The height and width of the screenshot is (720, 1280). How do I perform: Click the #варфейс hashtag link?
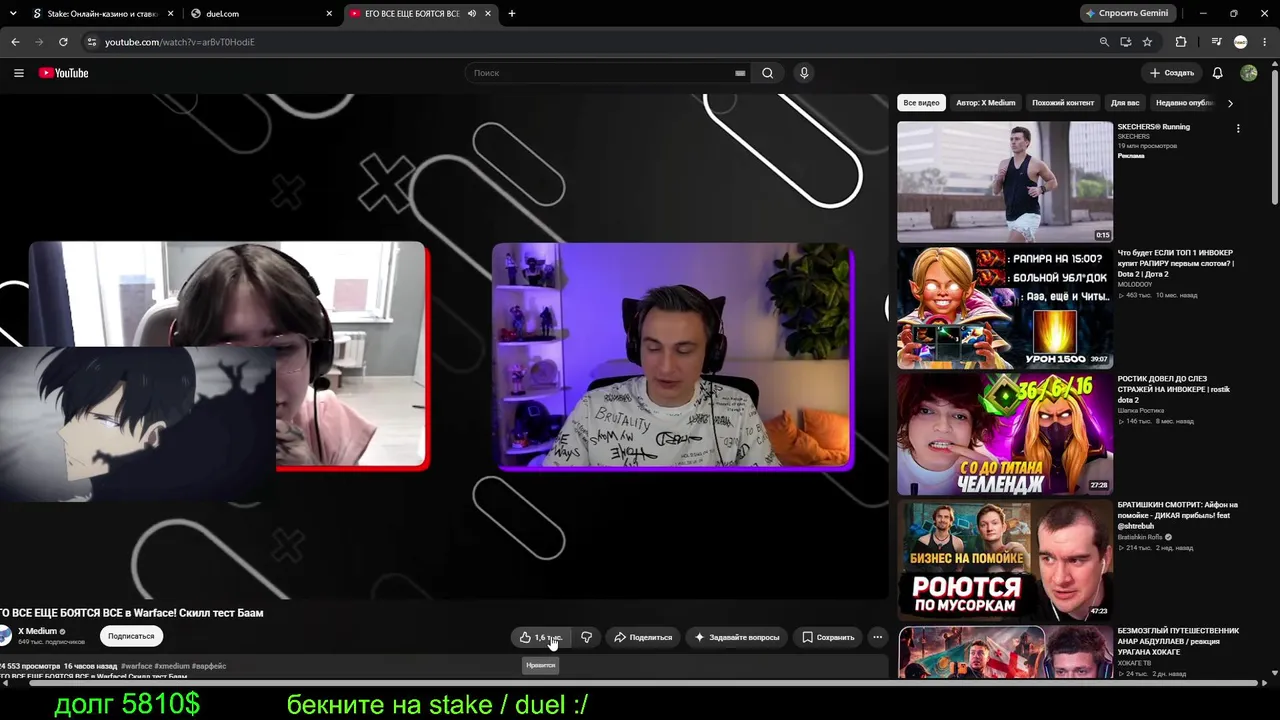[x=209, y=666]
